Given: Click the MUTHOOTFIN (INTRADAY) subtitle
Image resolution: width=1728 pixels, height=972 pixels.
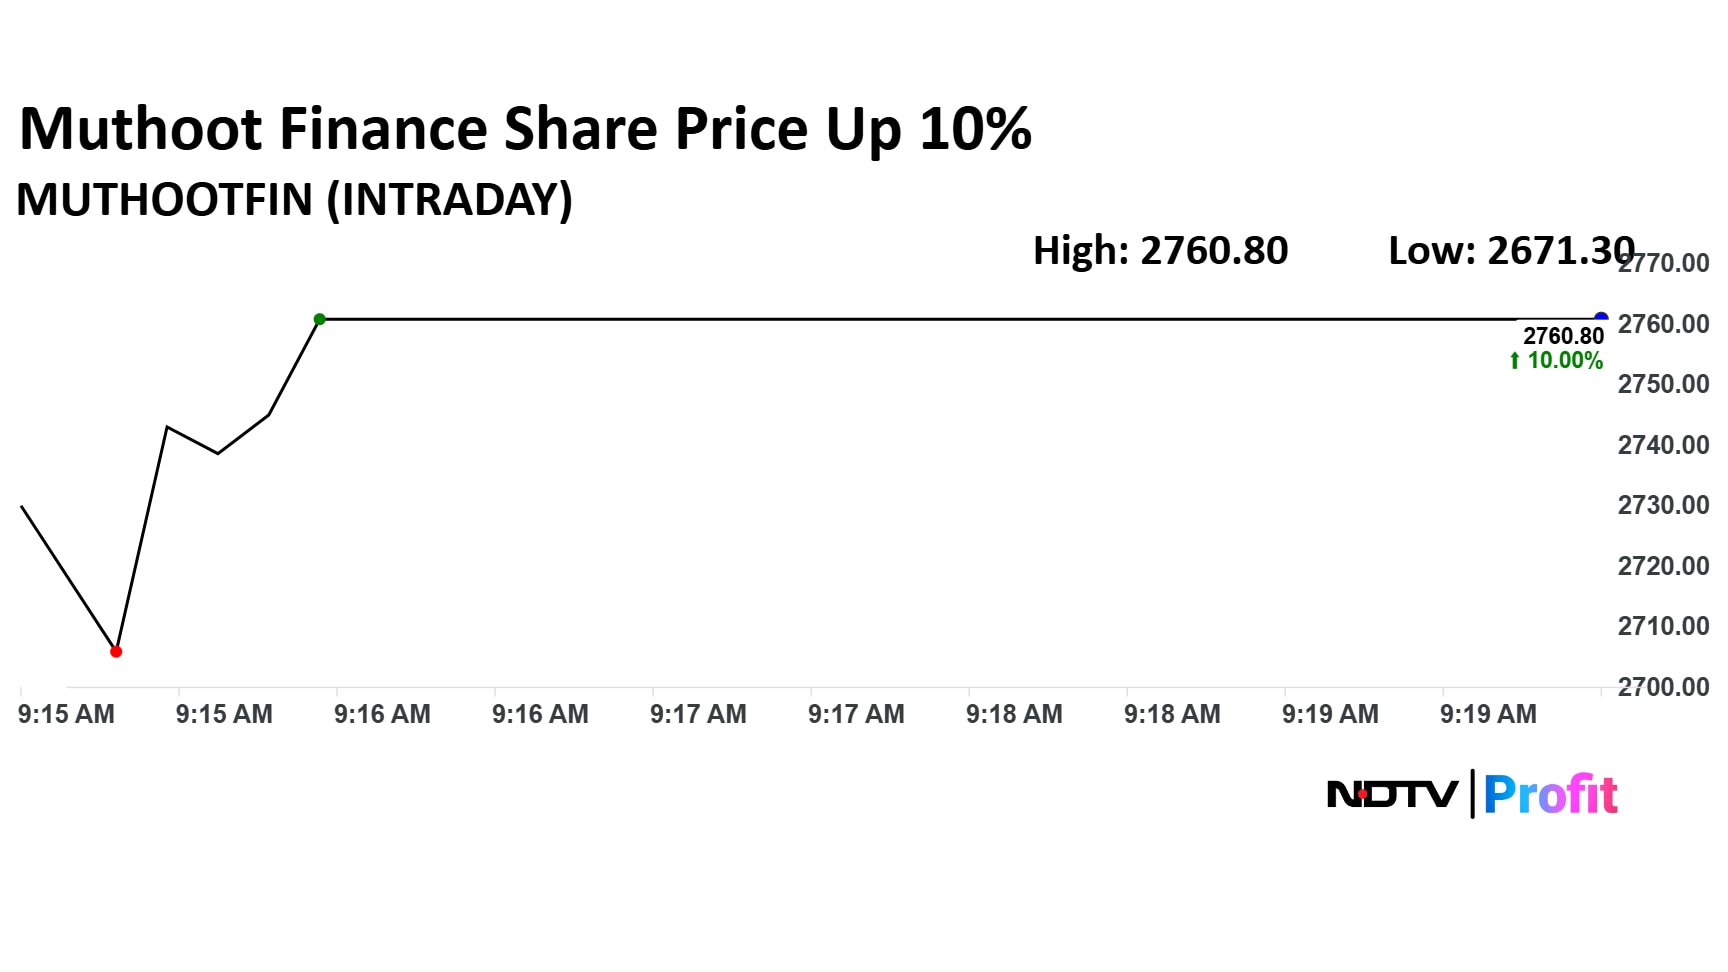Looking at the screenshot, I should click(294, 200).
